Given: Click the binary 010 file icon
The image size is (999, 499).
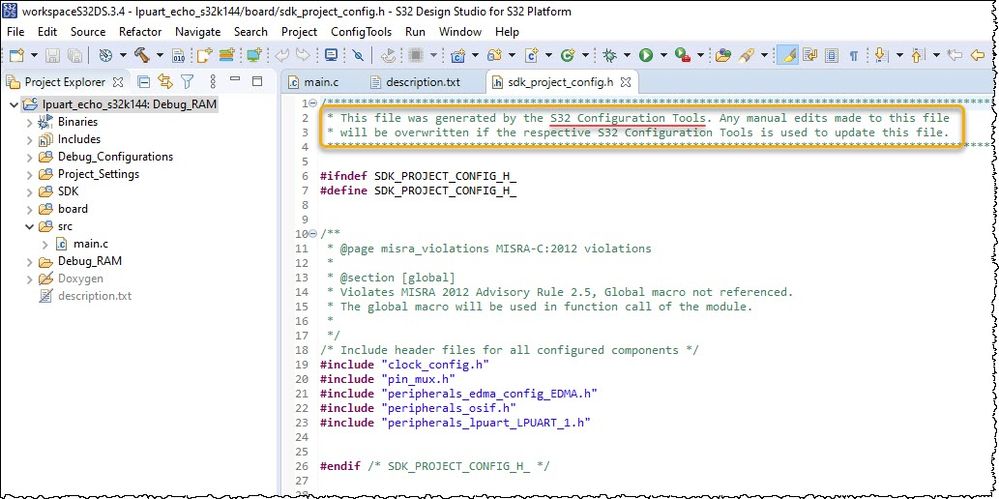Looking at the screenshot, I should coord(178,55).
